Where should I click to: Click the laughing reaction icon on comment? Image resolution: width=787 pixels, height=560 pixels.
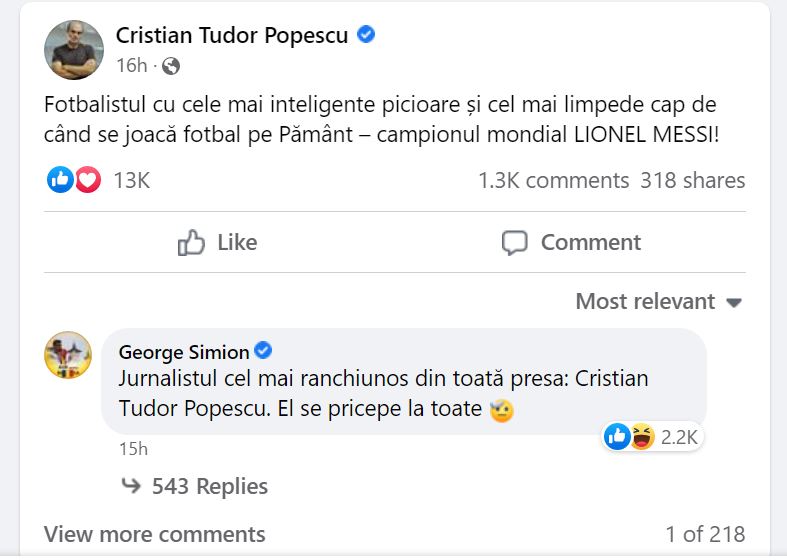[642, 436]
